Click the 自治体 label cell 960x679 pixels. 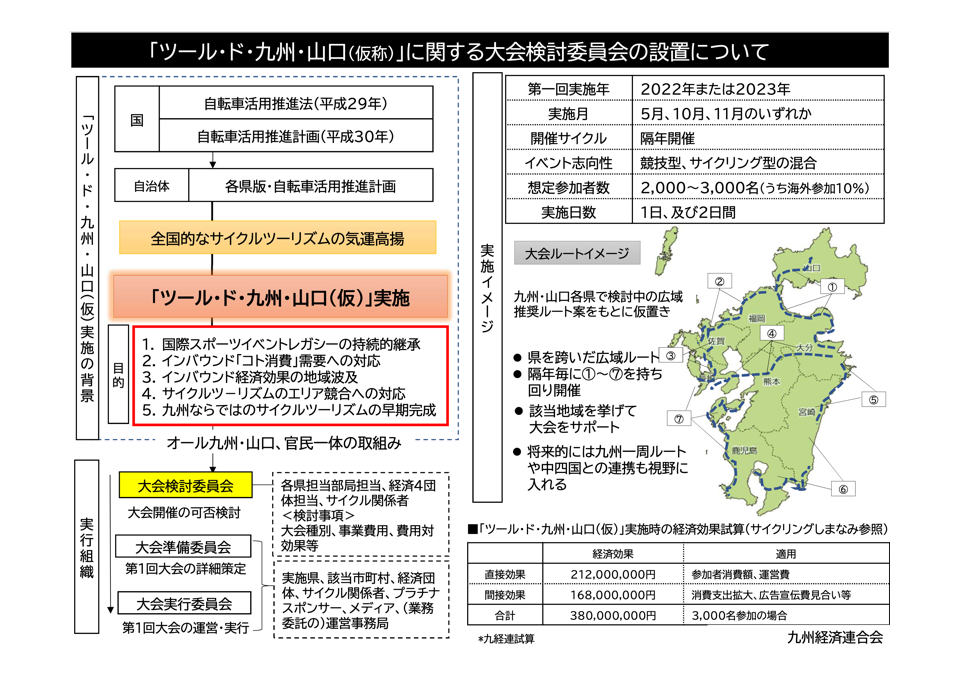(152, 186)
